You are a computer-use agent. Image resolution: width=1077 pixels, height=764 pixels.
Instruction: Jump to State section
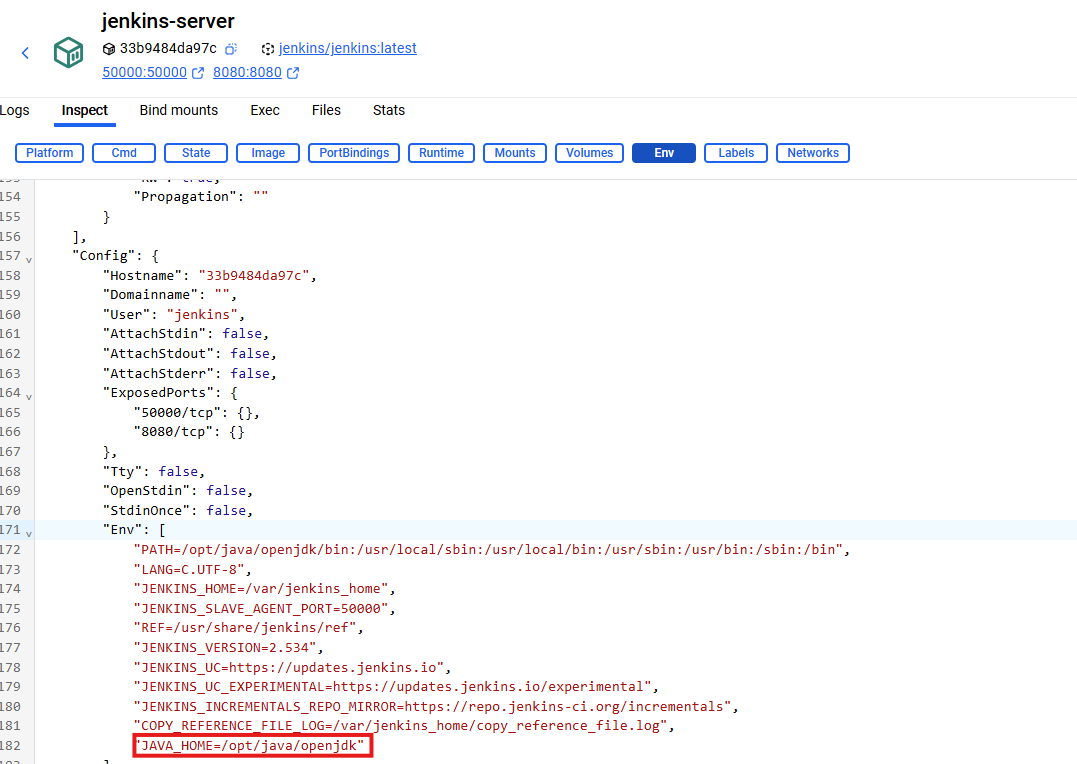196,153
